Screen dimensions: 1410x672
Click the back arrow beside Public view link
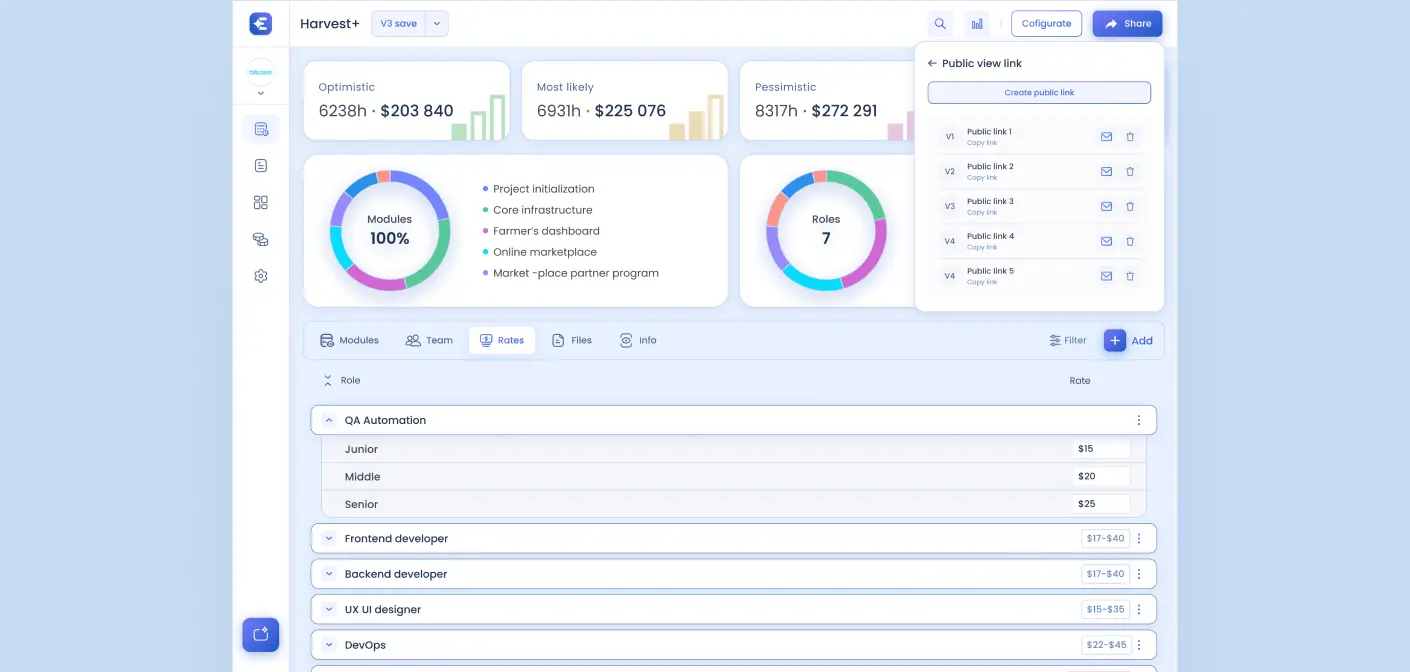932,63
